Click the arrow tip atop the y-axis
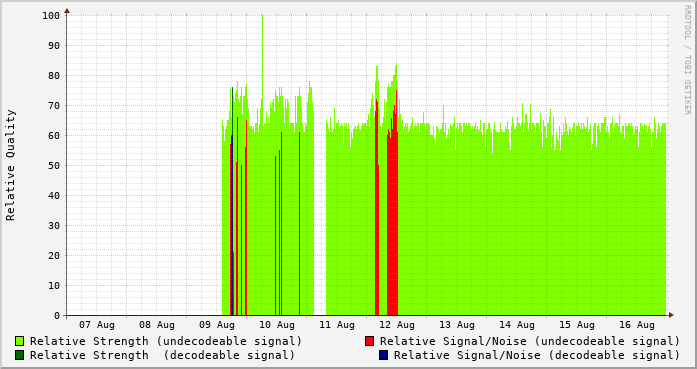The height and width of the screenshot is (369, 697). (67, 10)
